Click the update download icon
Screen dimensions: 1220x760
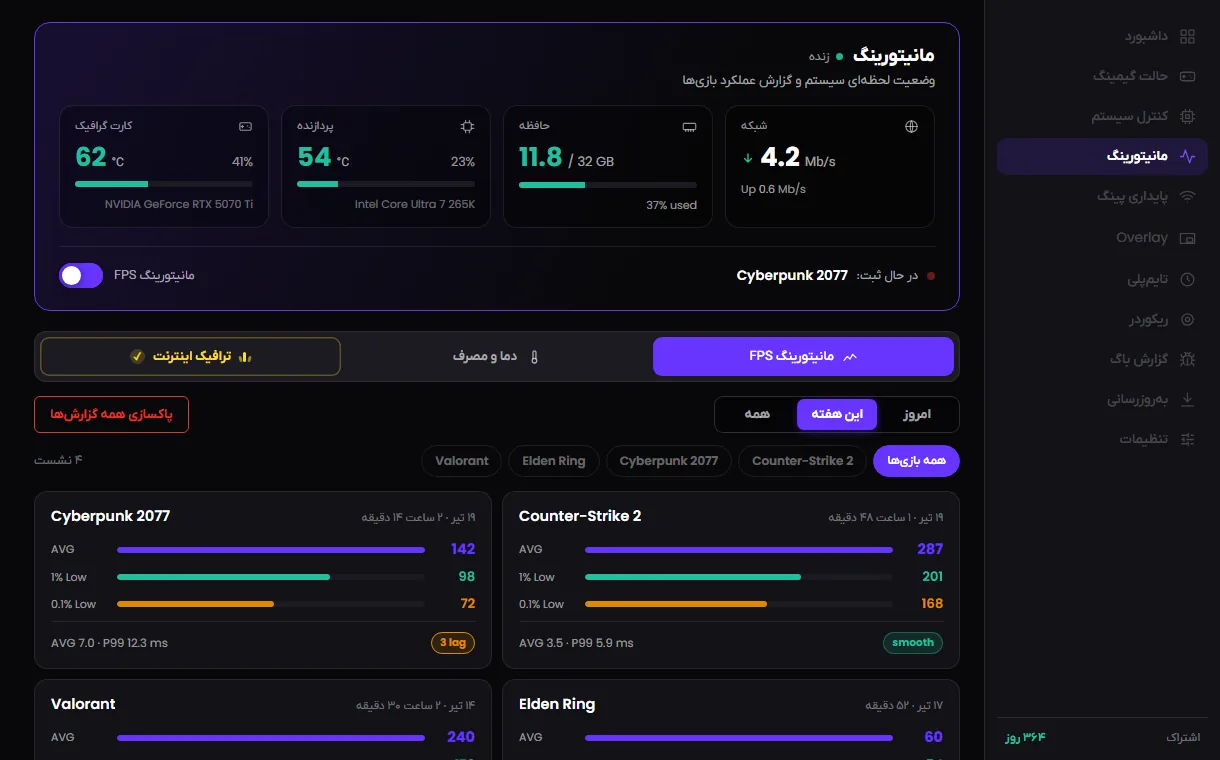click(x=1188, y=399)
